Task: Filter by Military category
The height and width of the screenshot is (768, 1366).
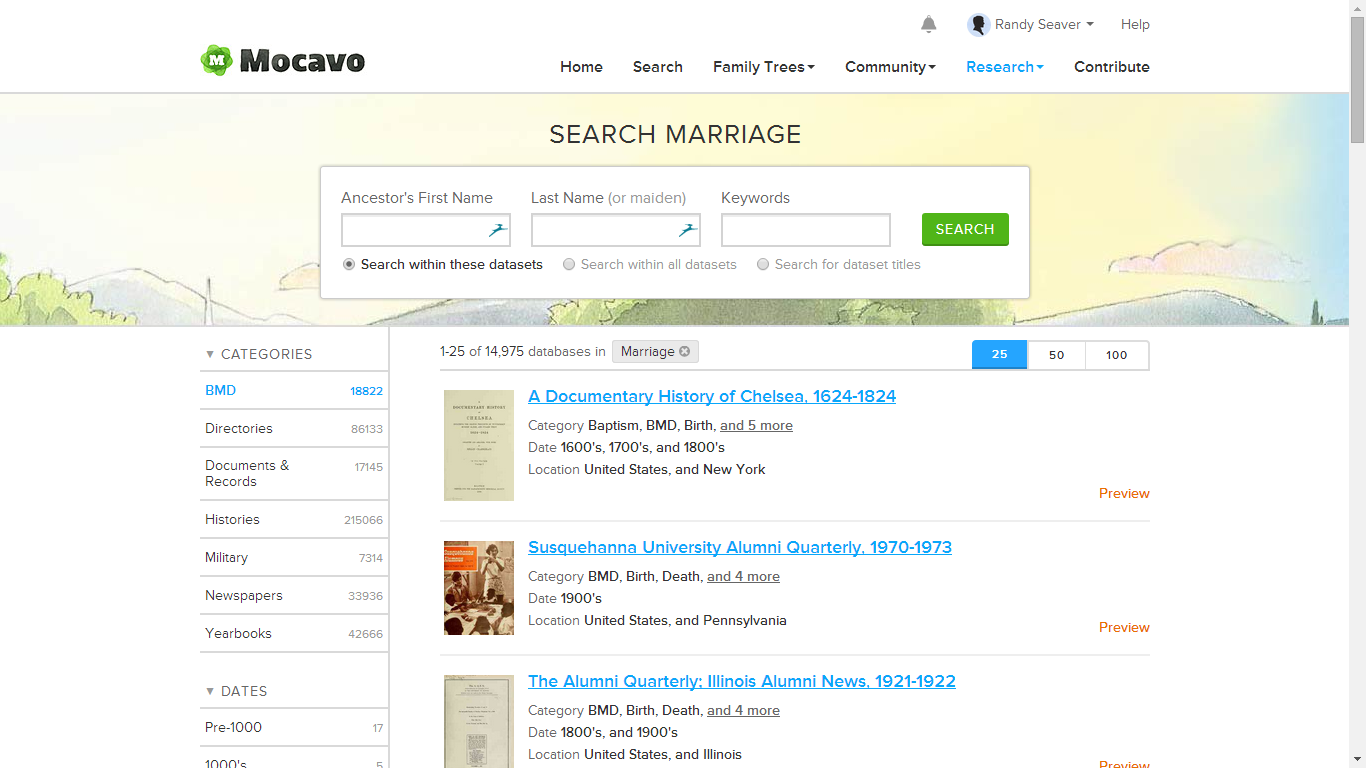Action: click(294, 557)
